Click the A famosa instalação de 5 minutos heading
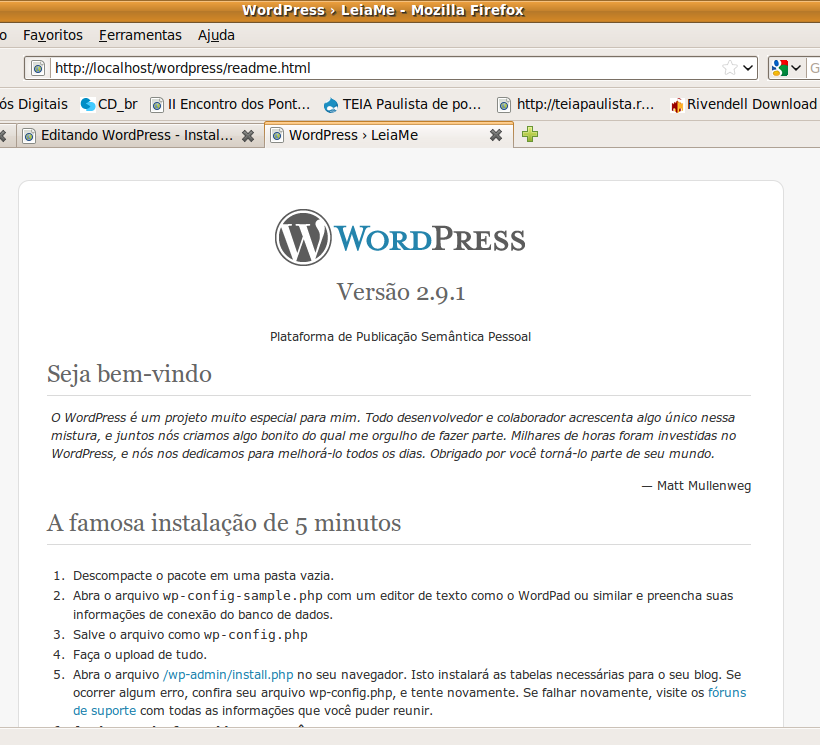820x745 pixels. click(224, 523)
